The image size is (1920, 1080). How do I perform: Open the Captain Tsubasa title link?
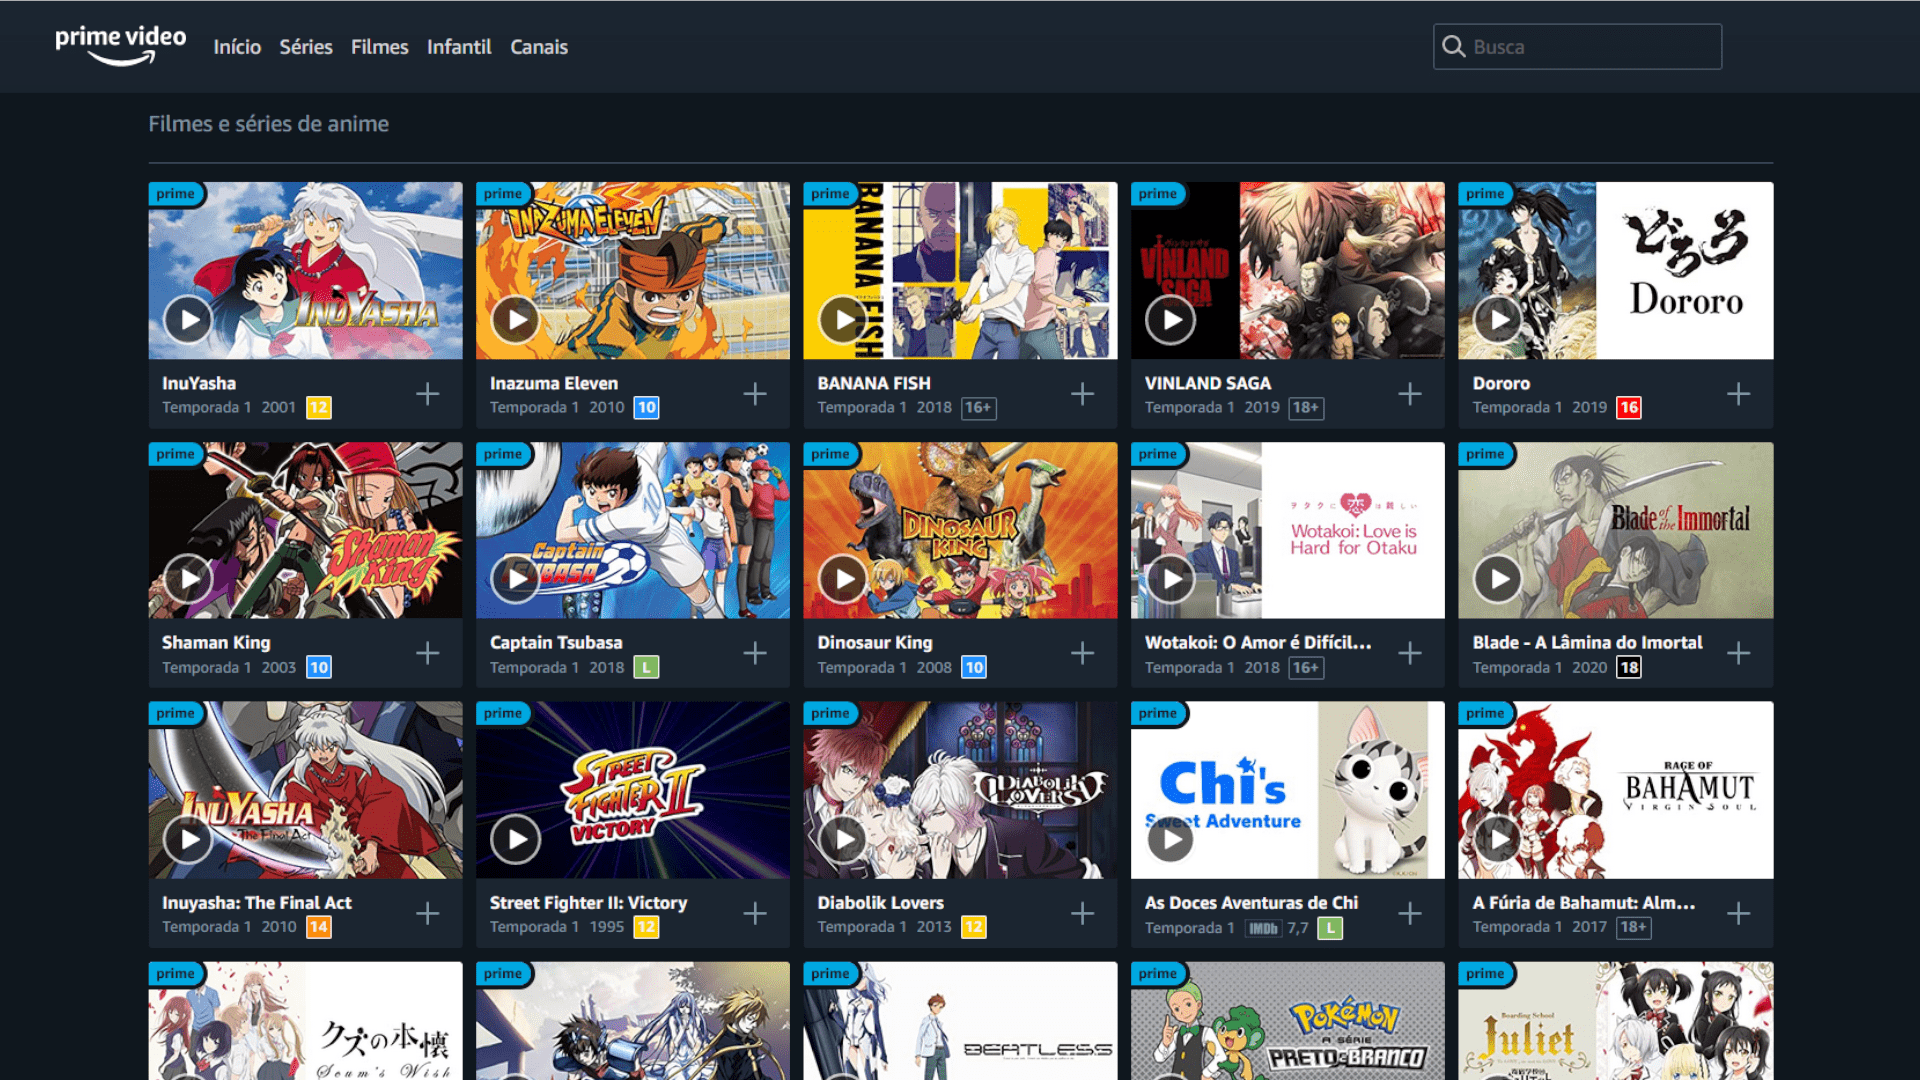pos(556,642)
